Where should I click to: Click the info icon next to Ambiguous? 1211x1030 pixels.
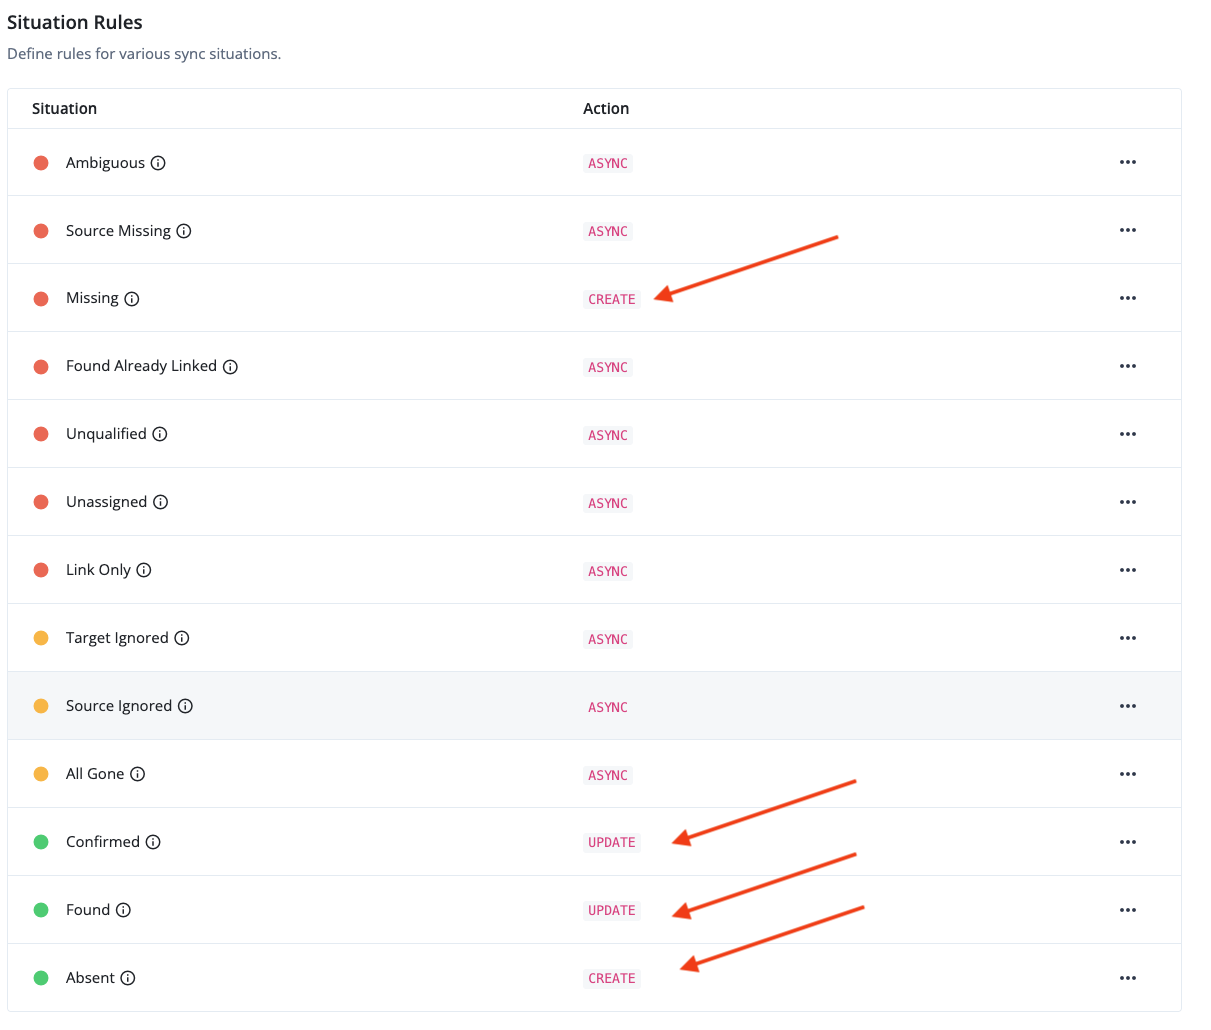(x=158, y=163)
